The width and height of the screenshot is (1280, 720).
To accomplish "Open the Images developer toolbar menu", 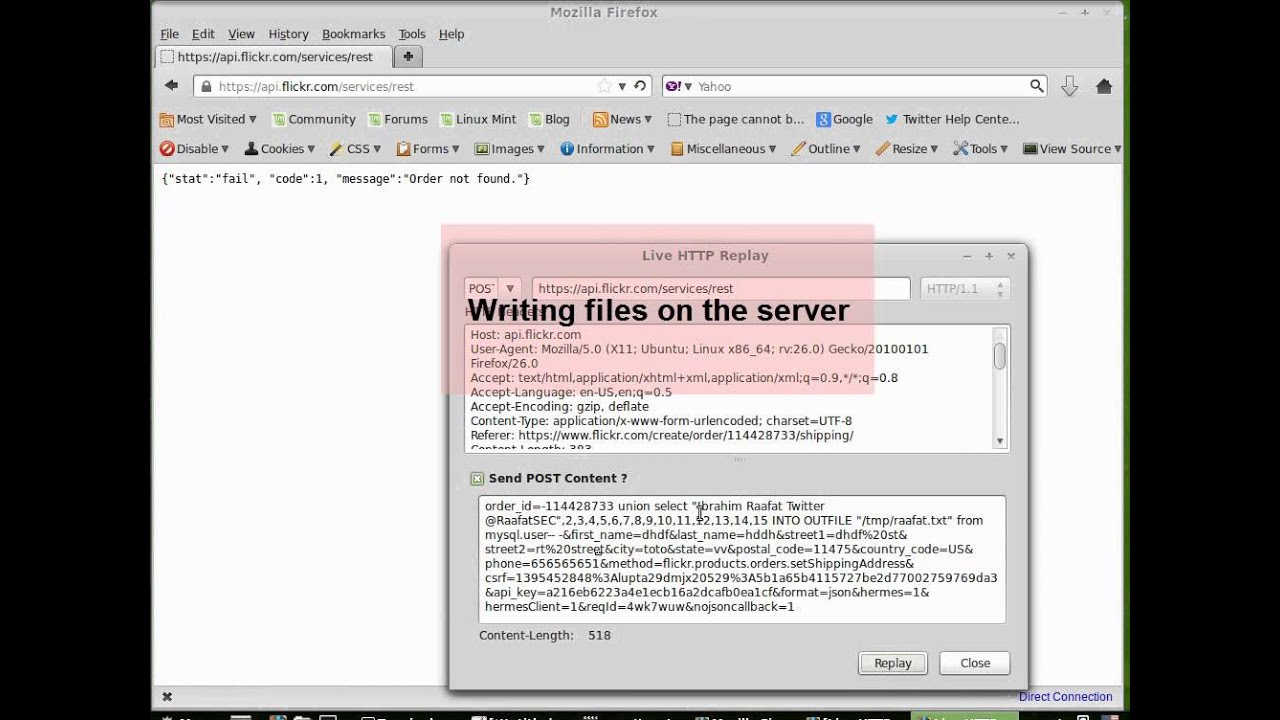I will [x=509, y=149].
